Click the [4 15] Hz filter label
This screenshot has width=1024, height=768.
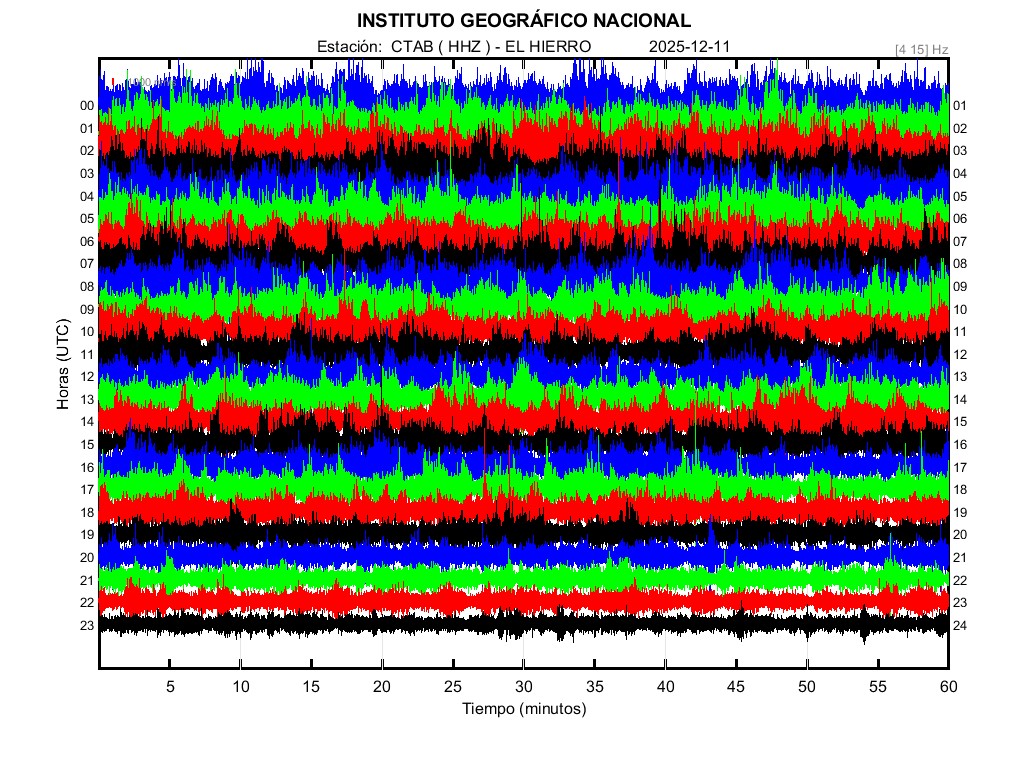922,49
